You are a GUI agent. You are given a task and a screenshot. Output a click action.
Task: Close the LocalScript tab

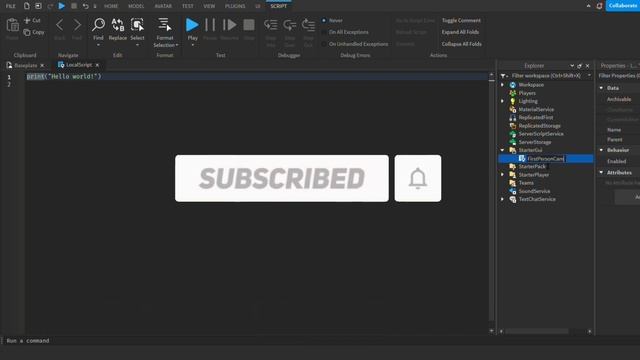pos(97,65)
